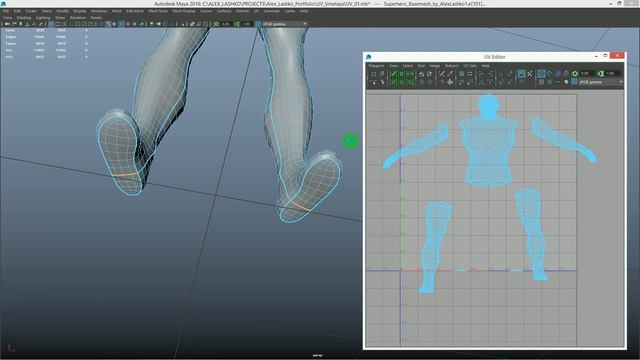
Task: Open the viewport Renderer menu
Action: [x=78, y=18]
